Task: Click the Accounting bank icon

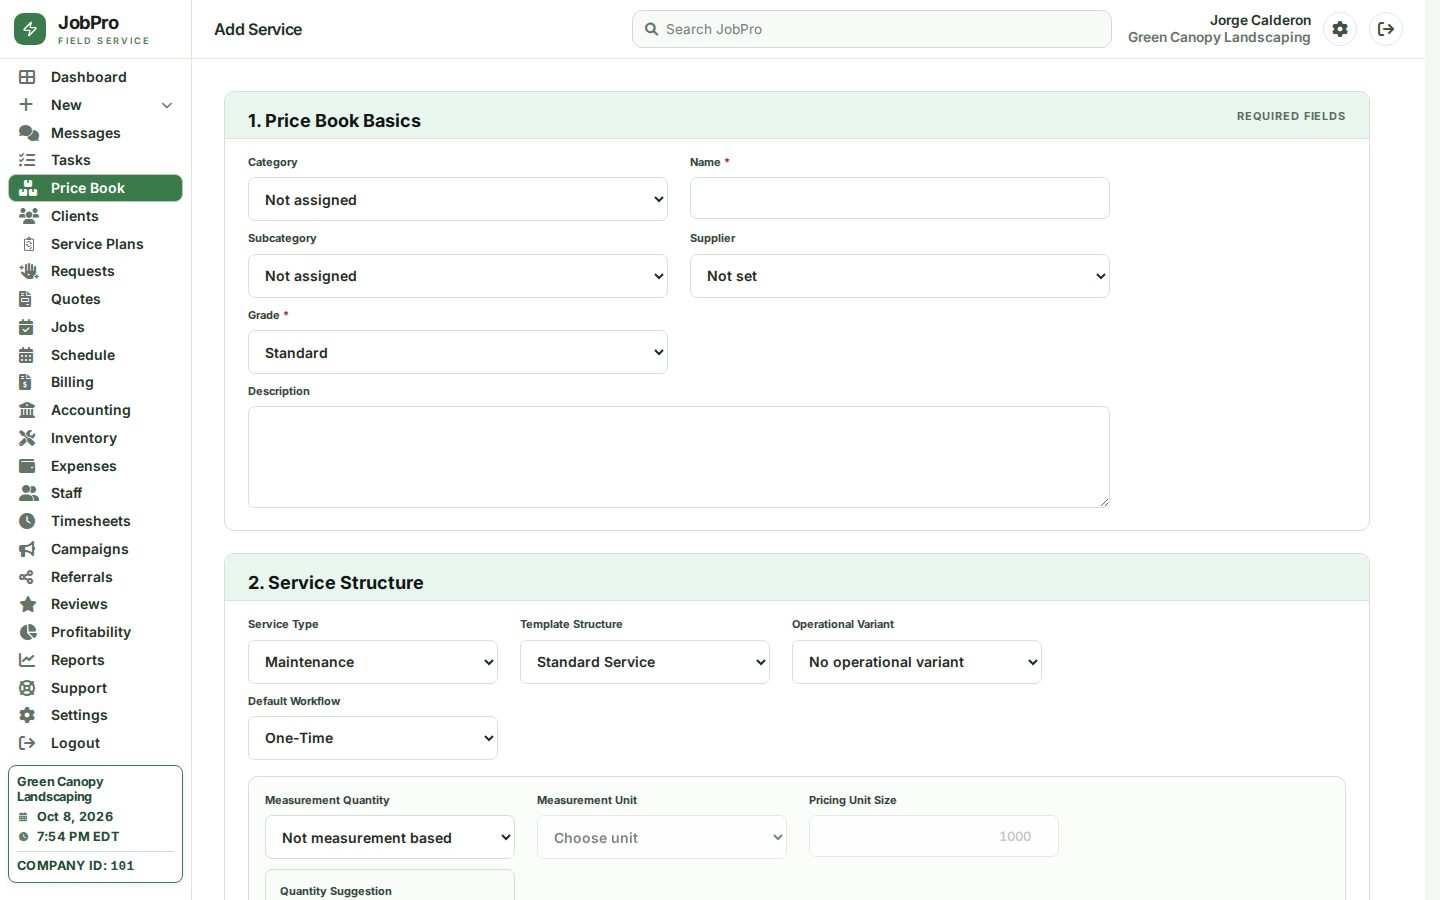Action: click(27, 410)
